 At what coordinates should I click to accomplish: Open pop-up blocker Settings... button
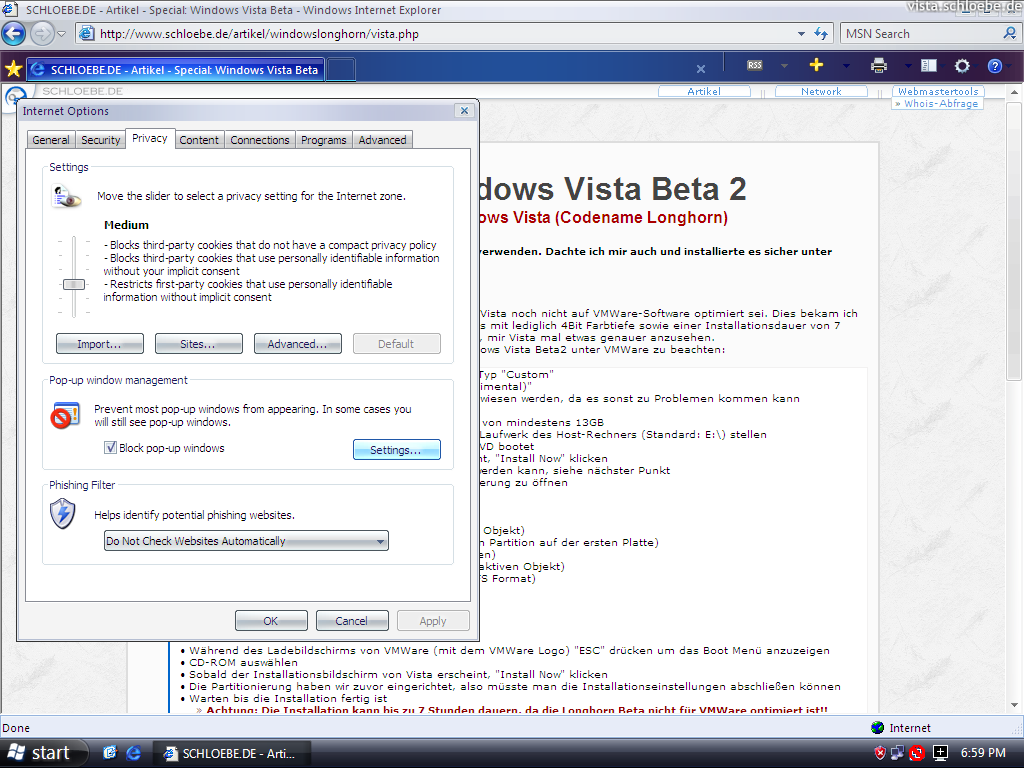(x=396, y=449)
